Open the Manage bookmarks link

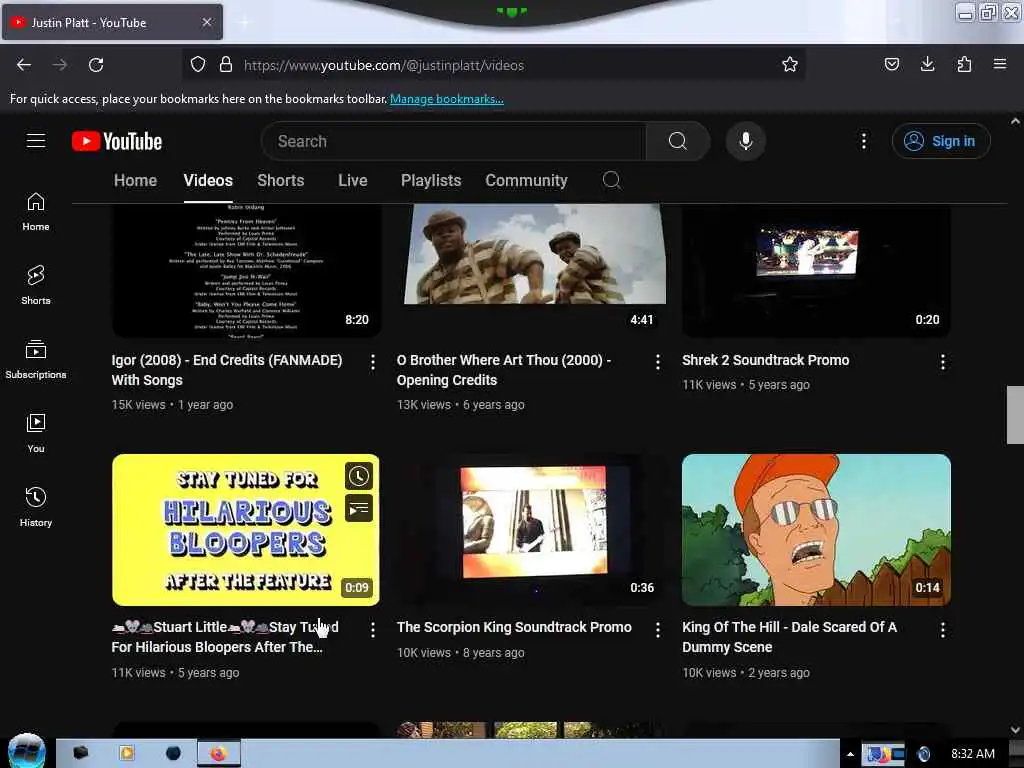tap(447, 99)
